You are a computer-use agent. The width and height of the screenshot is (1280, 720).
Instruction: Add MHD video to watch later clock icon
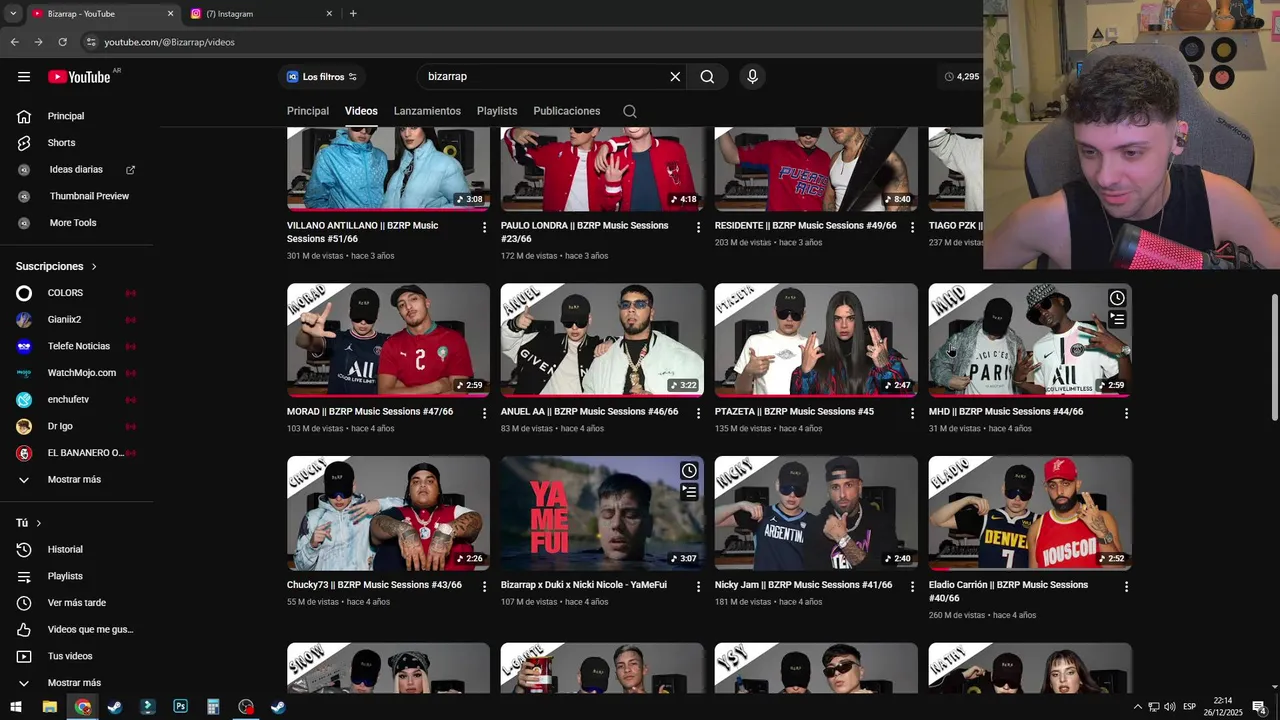pos(1117,298)
